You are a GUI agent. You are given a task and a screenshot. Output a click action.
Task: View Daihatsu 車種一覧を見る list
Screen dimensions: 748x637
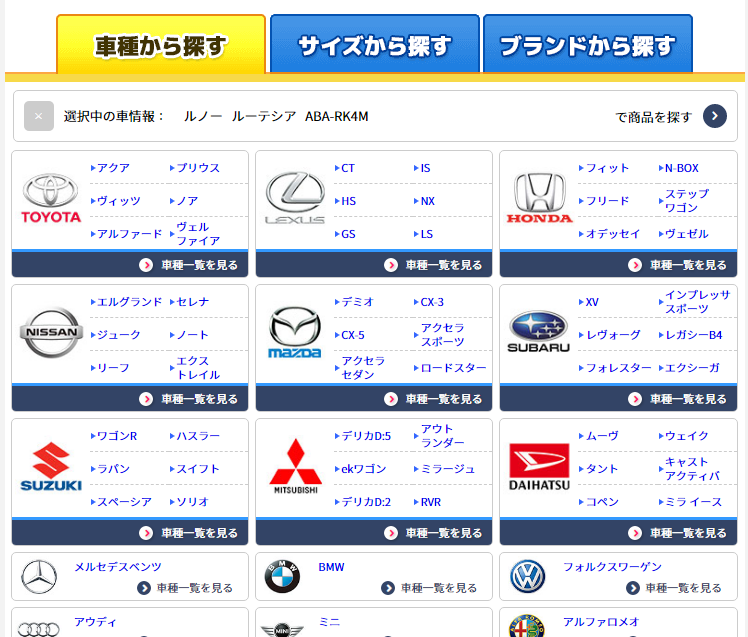pos(618,533)
